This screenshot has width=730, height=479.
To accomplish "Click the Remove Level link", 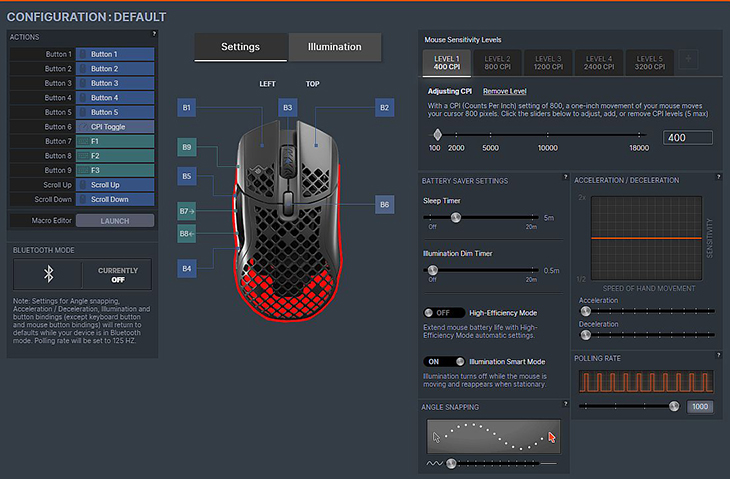I will click(x=505, y=91).
